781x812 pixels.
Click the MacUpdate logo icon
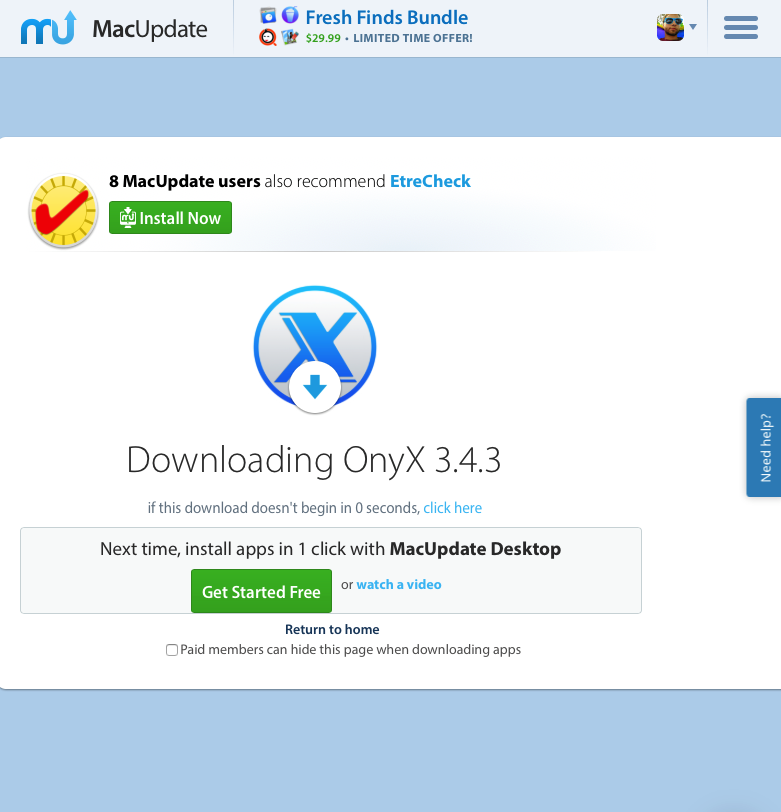[x=49, y=28]
